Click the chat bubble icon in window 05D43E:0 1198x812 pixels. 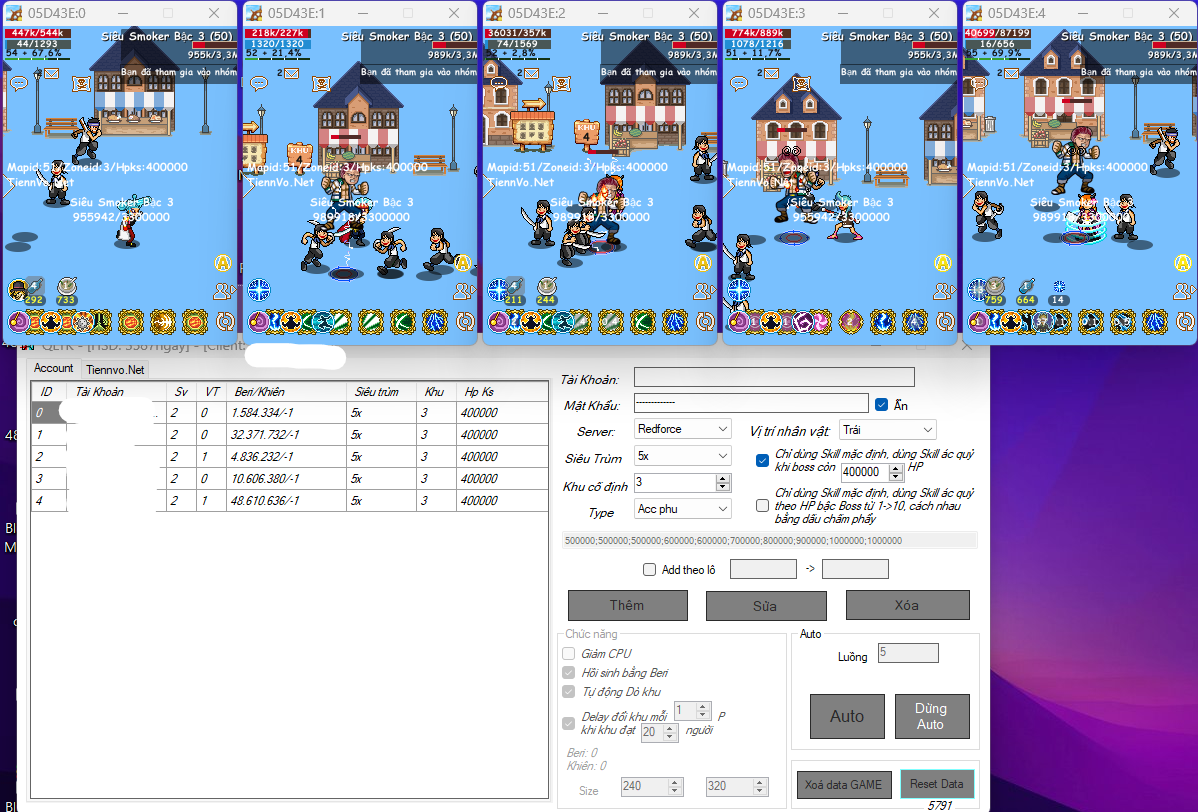point(17,84)
